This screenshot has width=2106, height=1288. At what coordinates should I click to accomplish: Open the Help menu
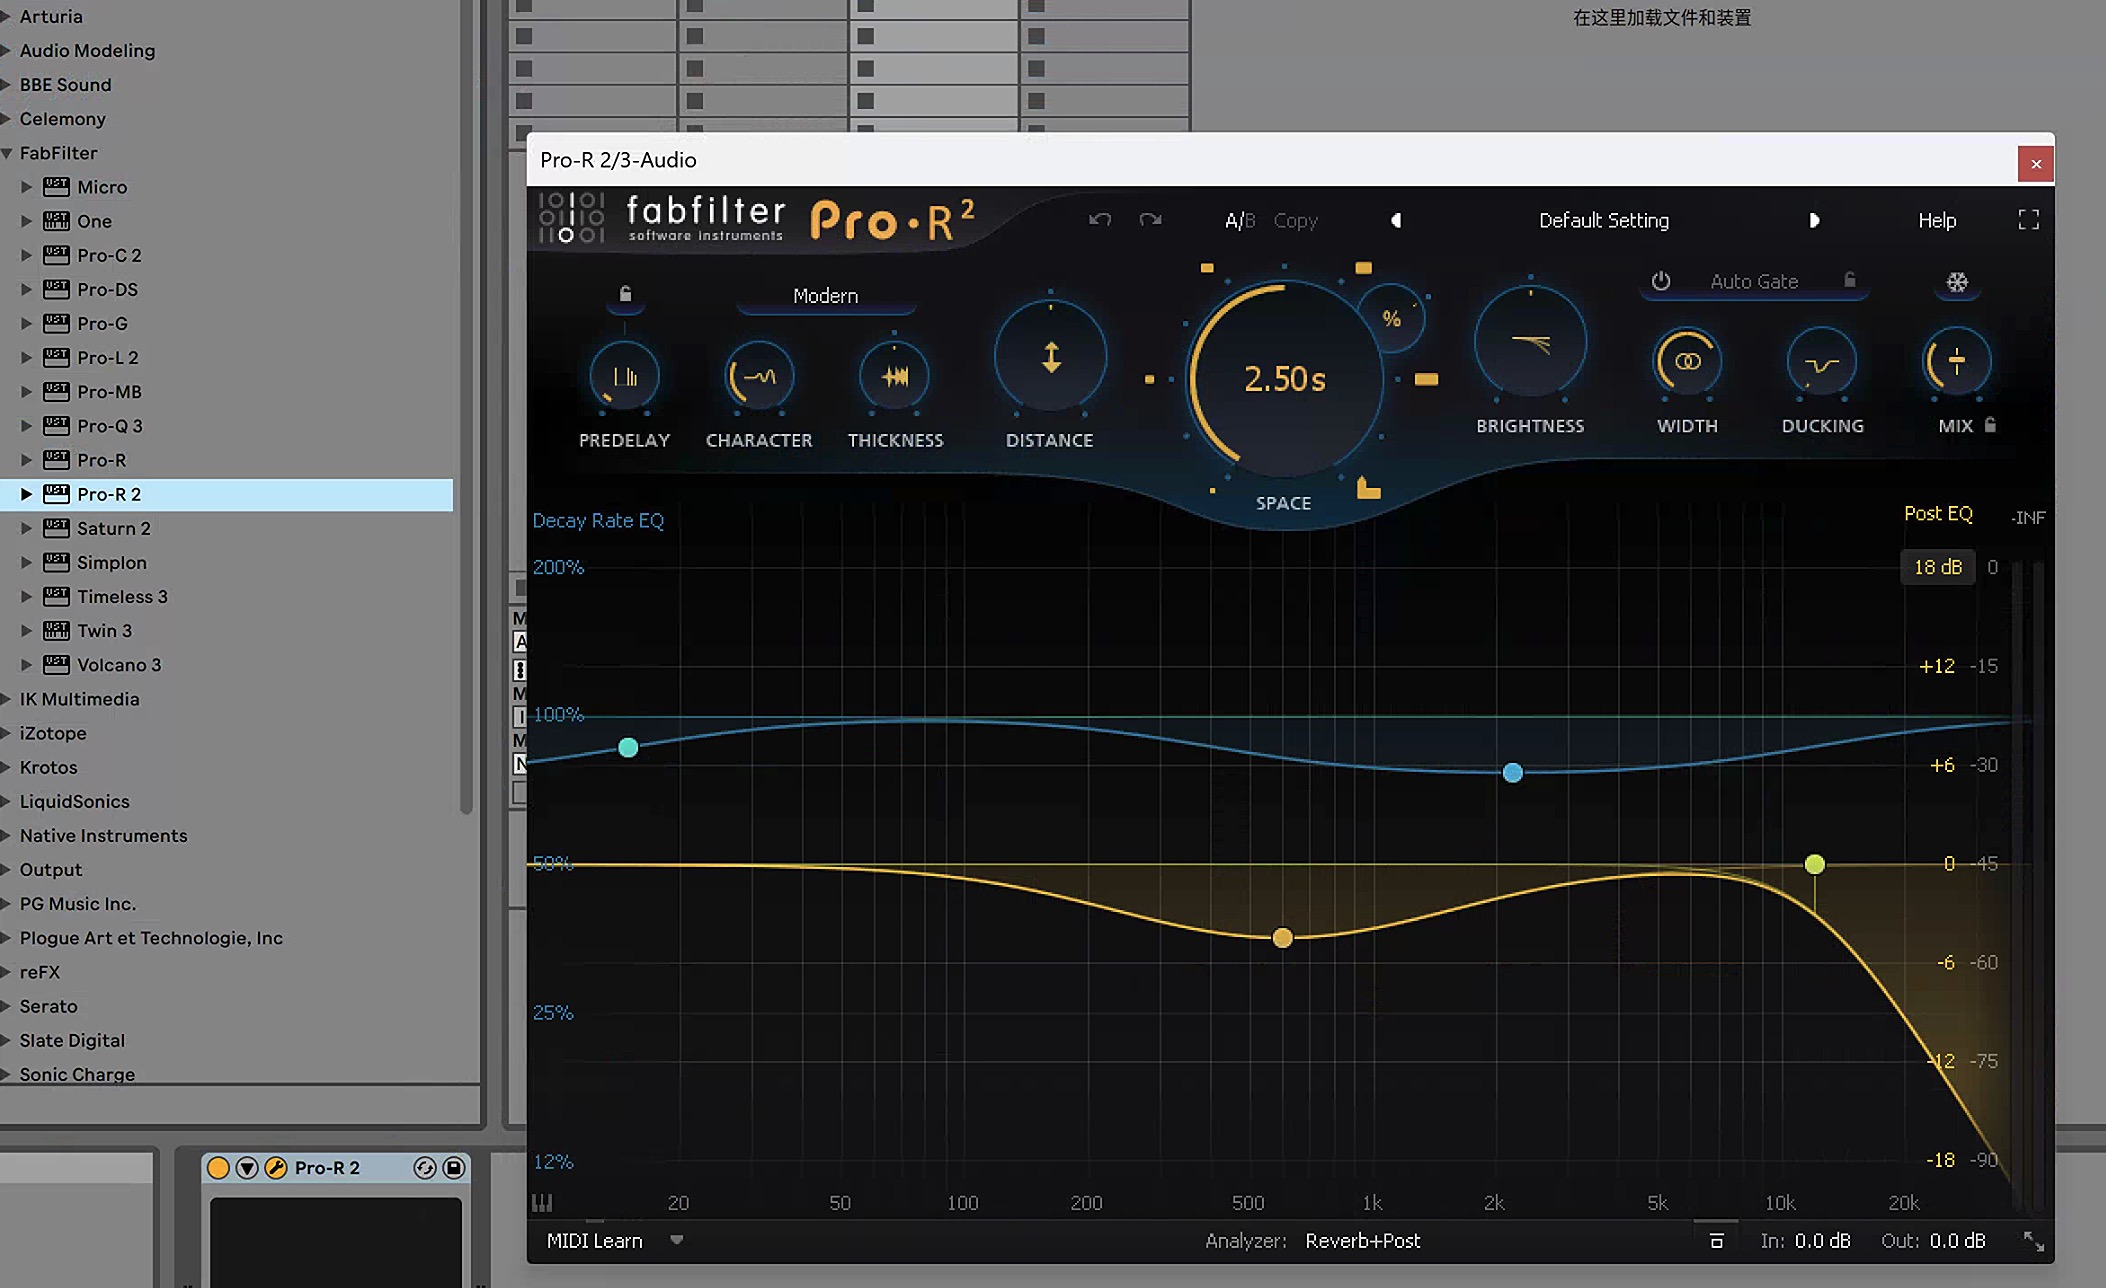(1936, 220)
